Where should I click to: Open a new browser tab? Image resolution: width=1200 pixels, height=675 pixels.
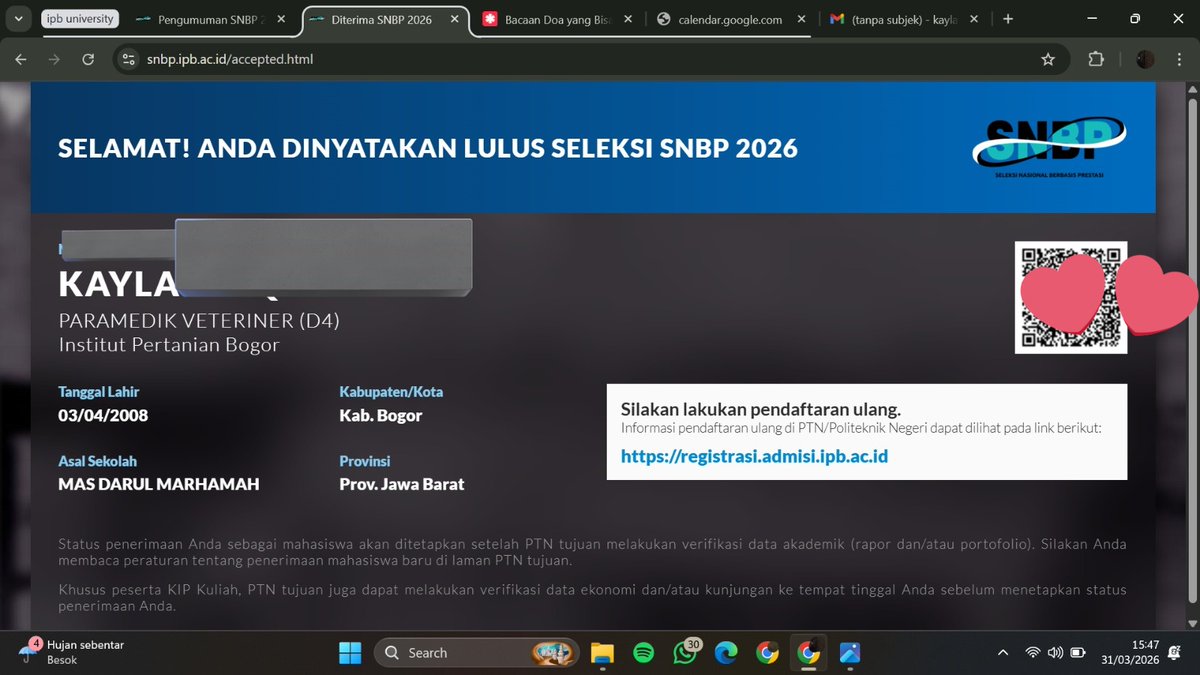pyautogui.click(x=1008, y=19)
